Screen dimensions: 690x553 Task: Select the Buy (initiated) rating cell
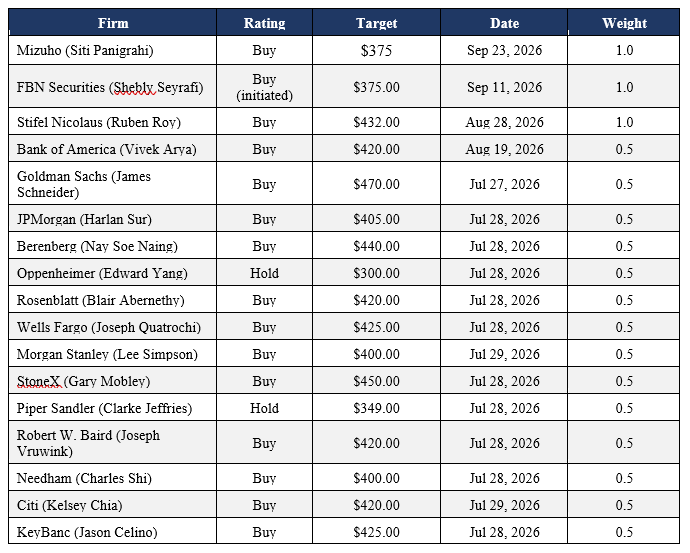pyautogui.click(x=264, y=87)
